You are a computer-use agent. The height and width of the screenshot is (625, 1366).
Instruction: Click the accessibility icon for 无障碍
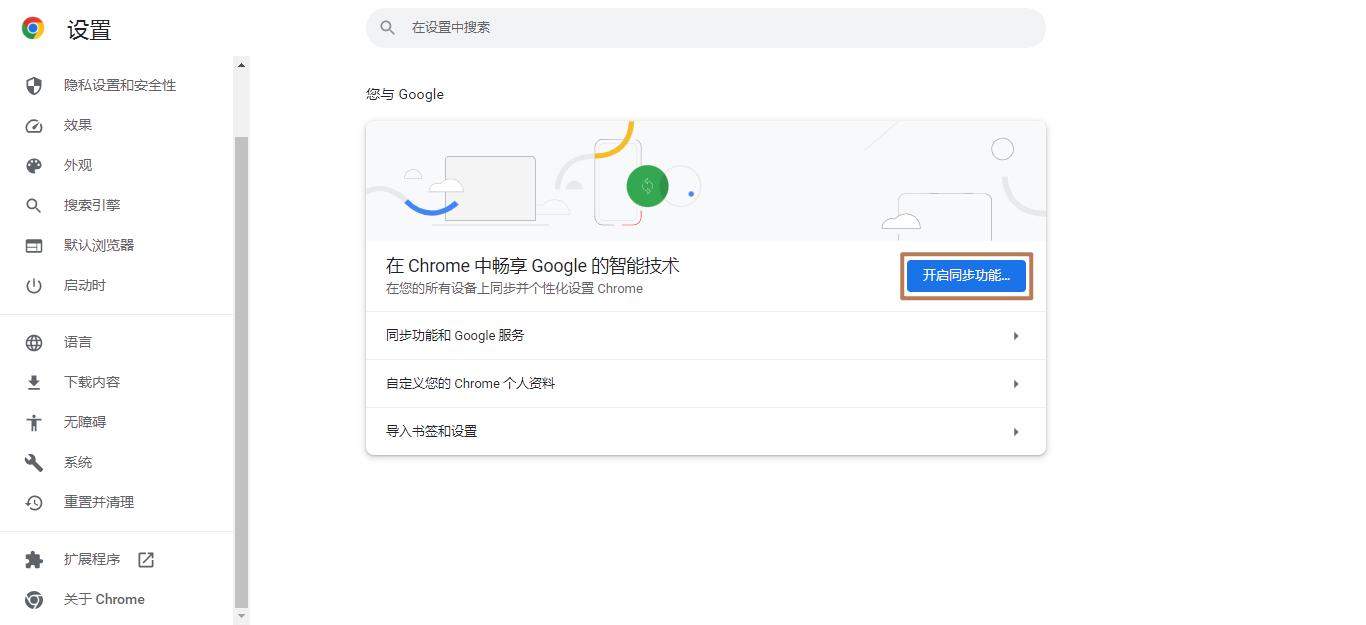click(x=34, y=422)
